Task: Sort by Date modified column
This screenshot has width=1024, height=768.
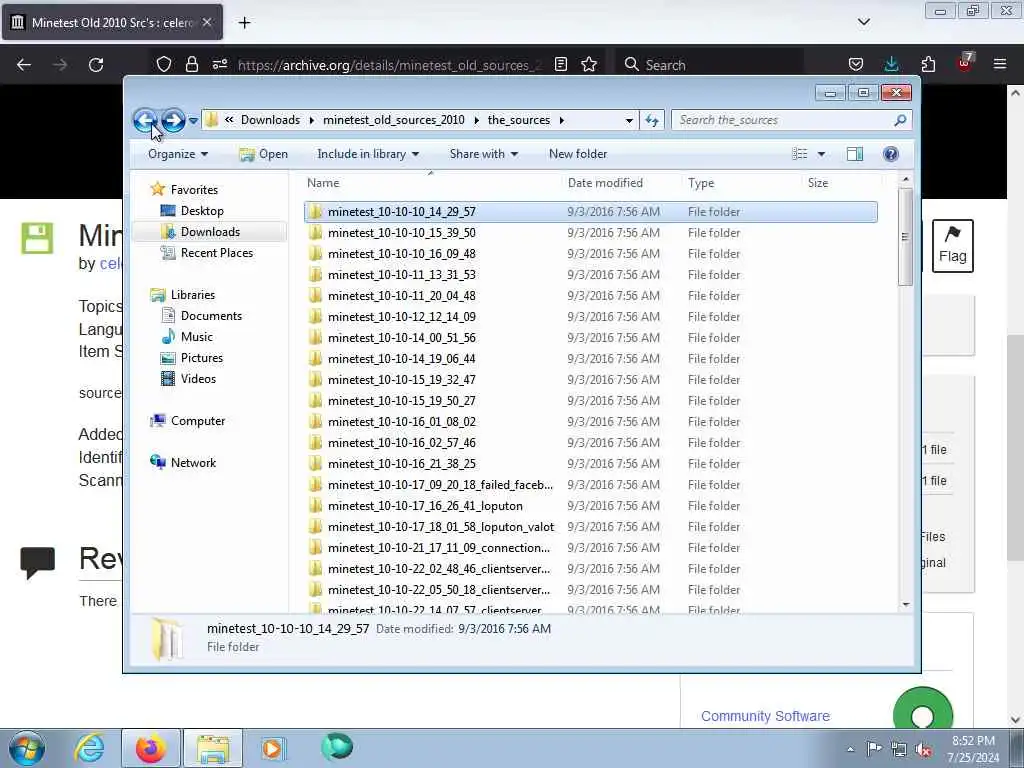Action: (x=620, y=183)
